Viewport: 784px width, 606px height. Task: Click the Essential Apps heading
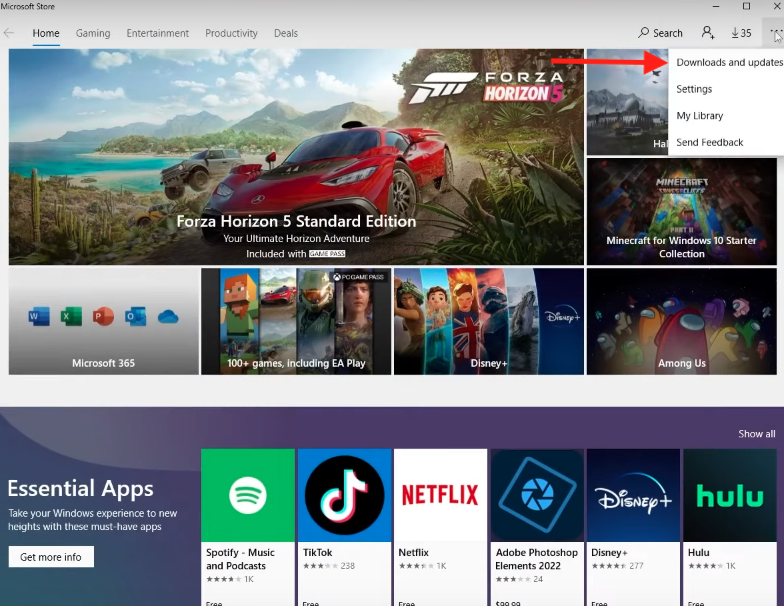pyautogui.click(x=80, y=488)
